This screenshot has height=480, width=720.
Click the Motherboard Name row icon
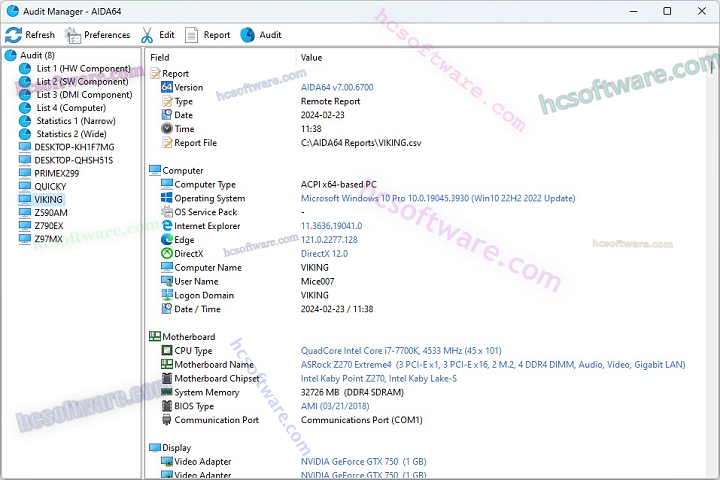point(167,364)
